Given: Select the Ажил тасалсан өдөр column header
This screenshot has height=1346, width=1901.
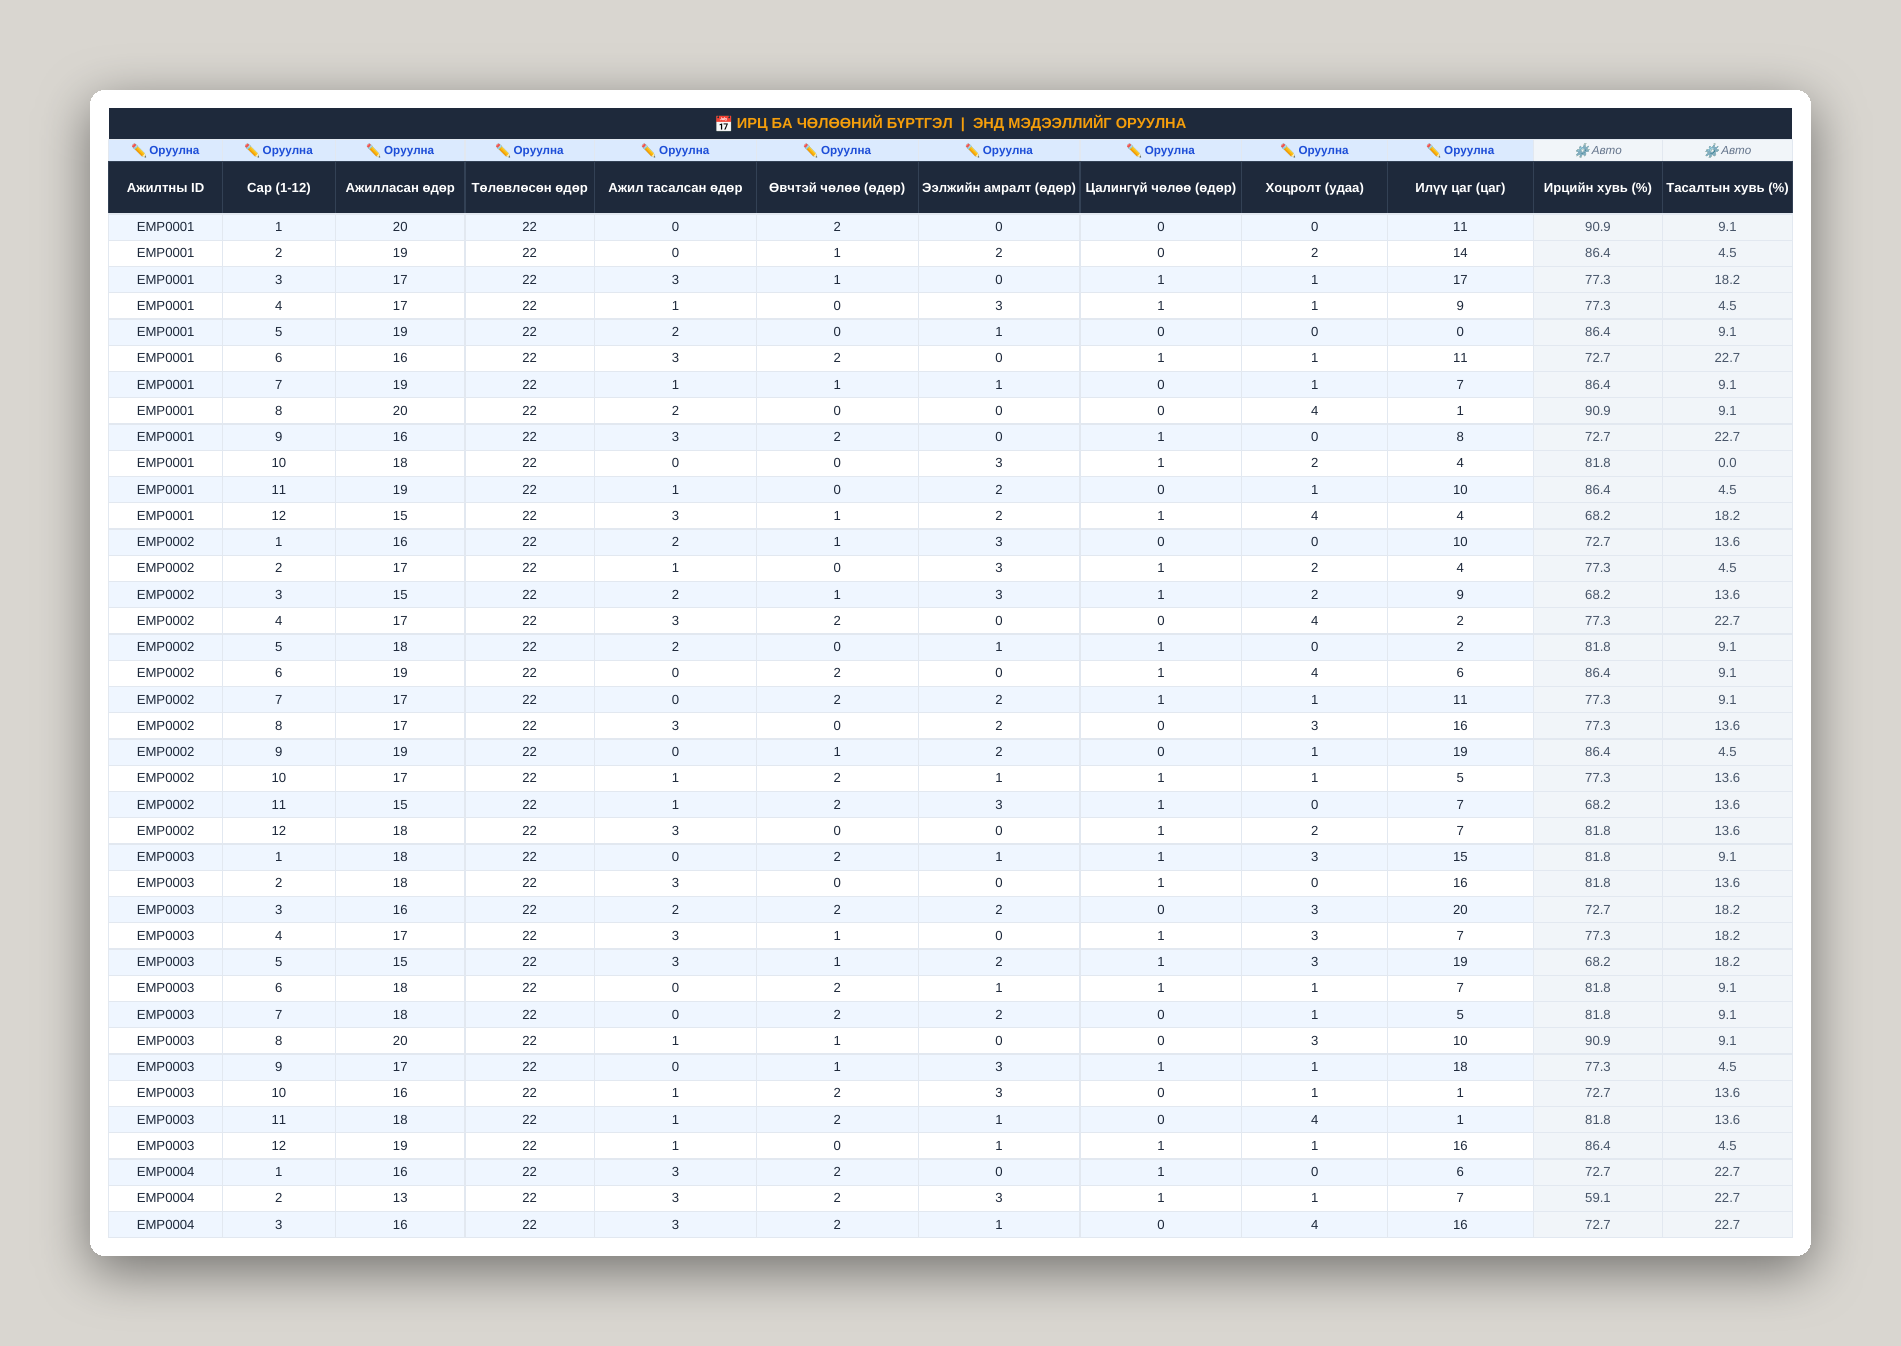Looking at the screenshot, I should pyautogui.click(x=675, y=187).
